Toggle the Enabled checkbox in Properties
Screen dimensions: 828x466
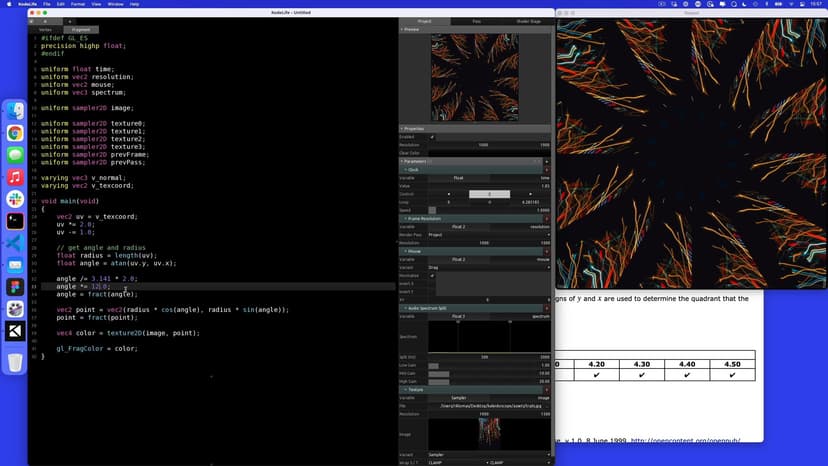(x=432, y=137)
